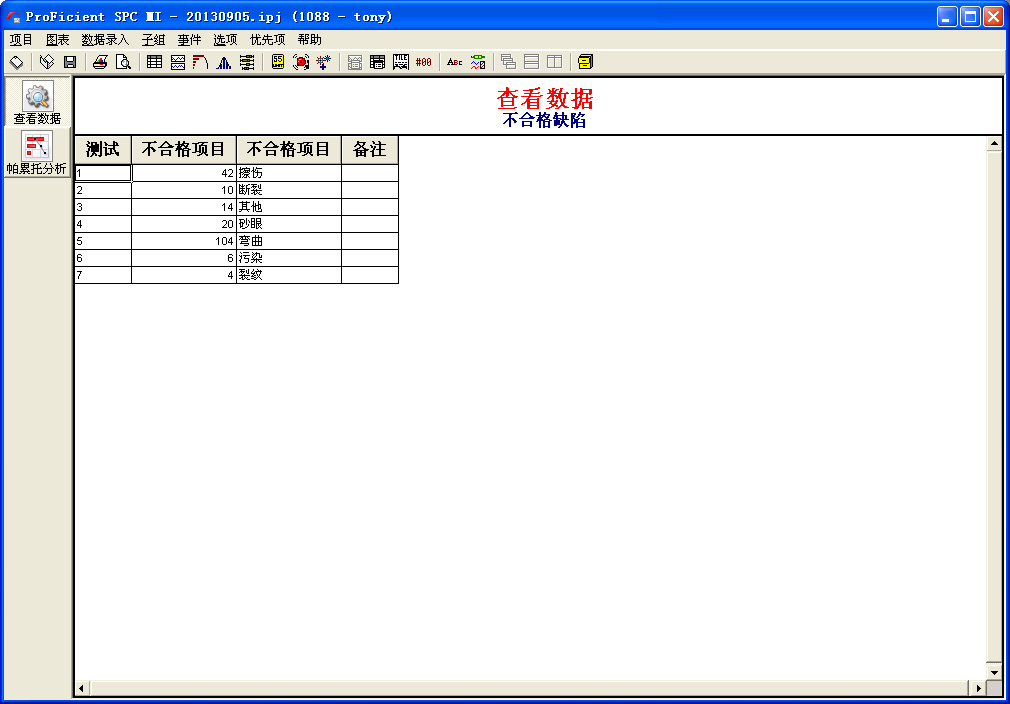Click the red alarm target icon
Viewport: 1010px width, 704px height.
(x=301, y=62)
